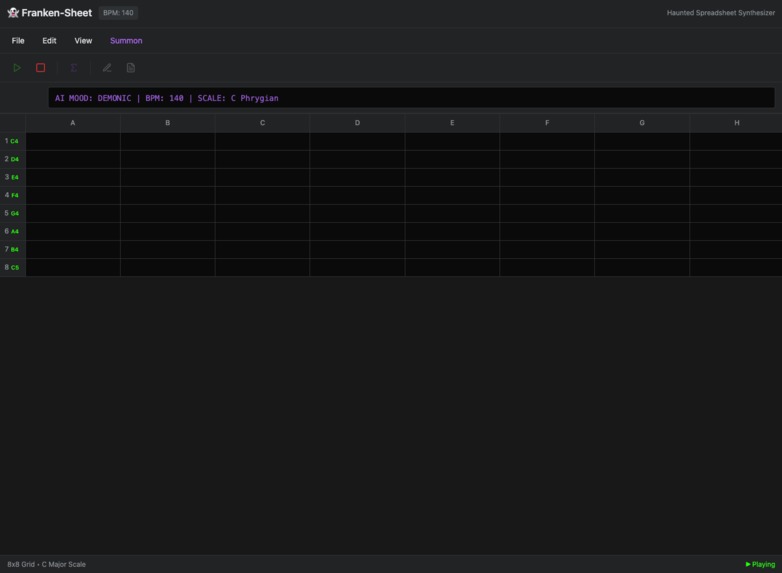
Task: Start playback with the green play icon
Action: click(17, 68)
